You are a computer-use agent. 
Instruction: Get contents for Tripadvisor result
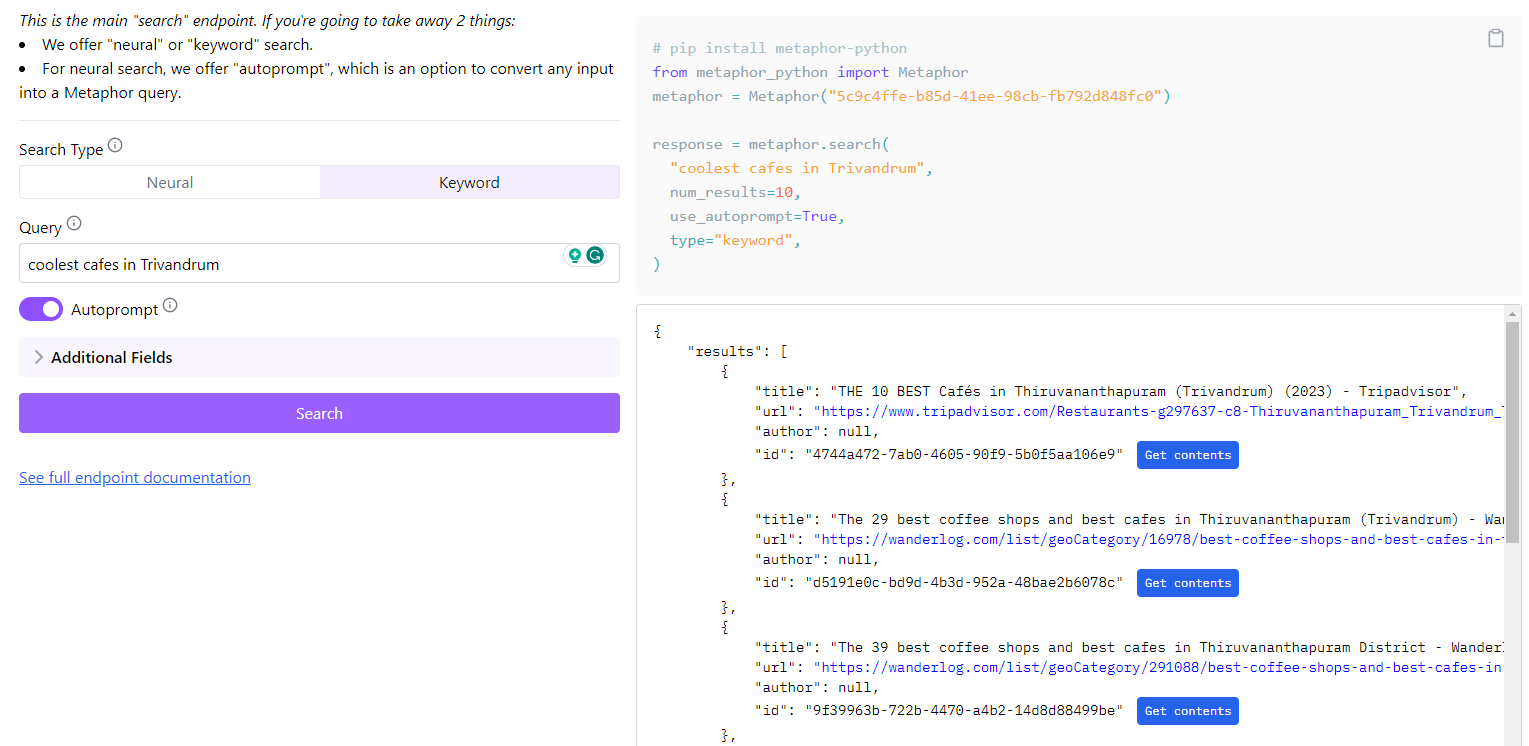point(1188,455)
